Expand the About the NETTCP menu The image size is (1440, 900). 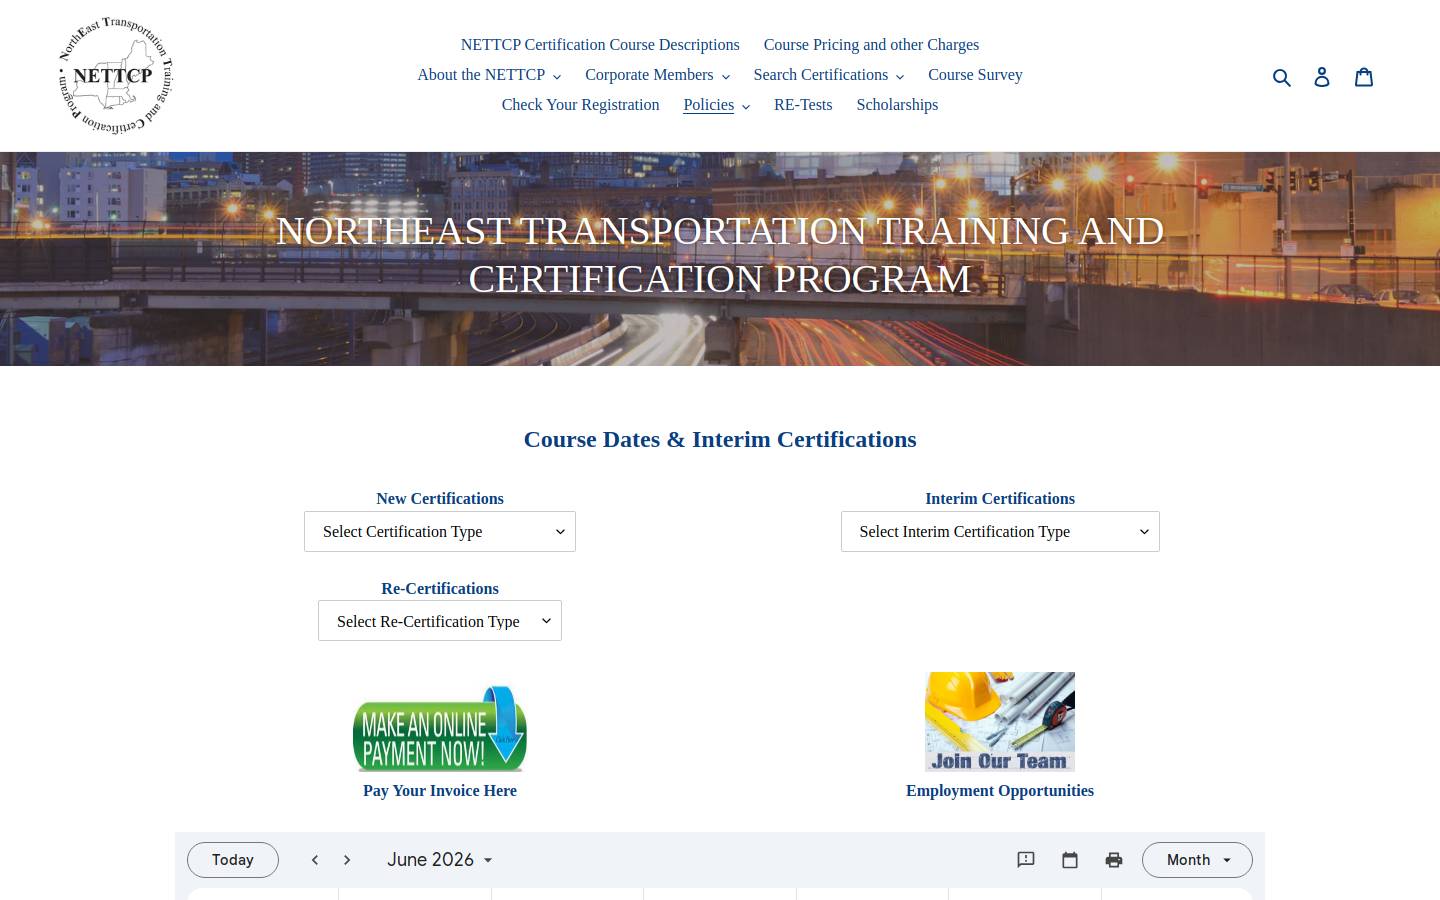(489, 75)
